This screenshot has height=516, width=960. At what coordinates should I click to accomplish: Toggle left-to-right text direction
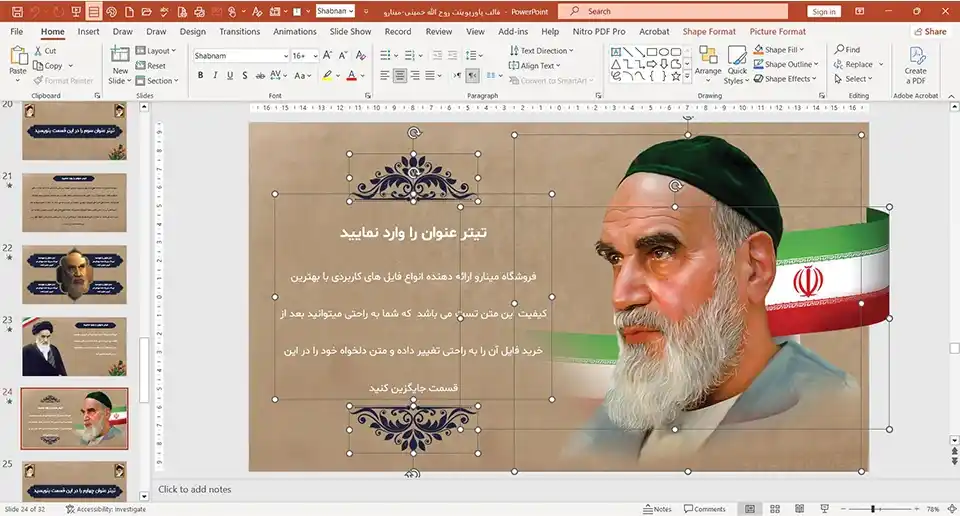[x=457, y=75]
